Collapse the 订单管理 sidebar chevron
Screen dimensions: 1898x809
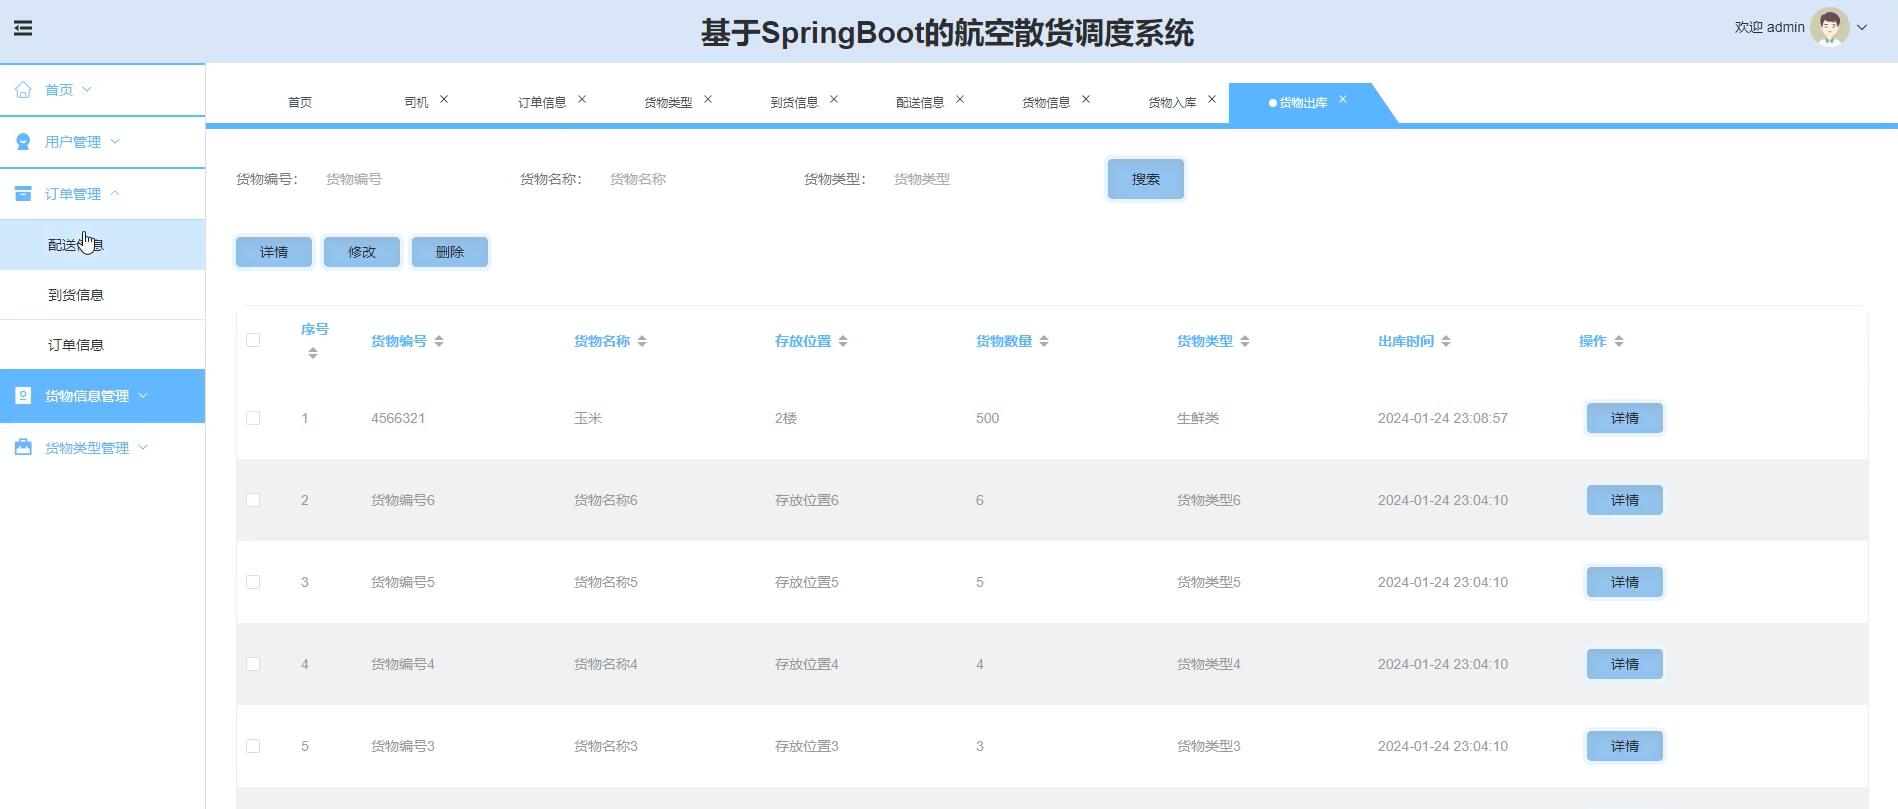tap(115, 193)
